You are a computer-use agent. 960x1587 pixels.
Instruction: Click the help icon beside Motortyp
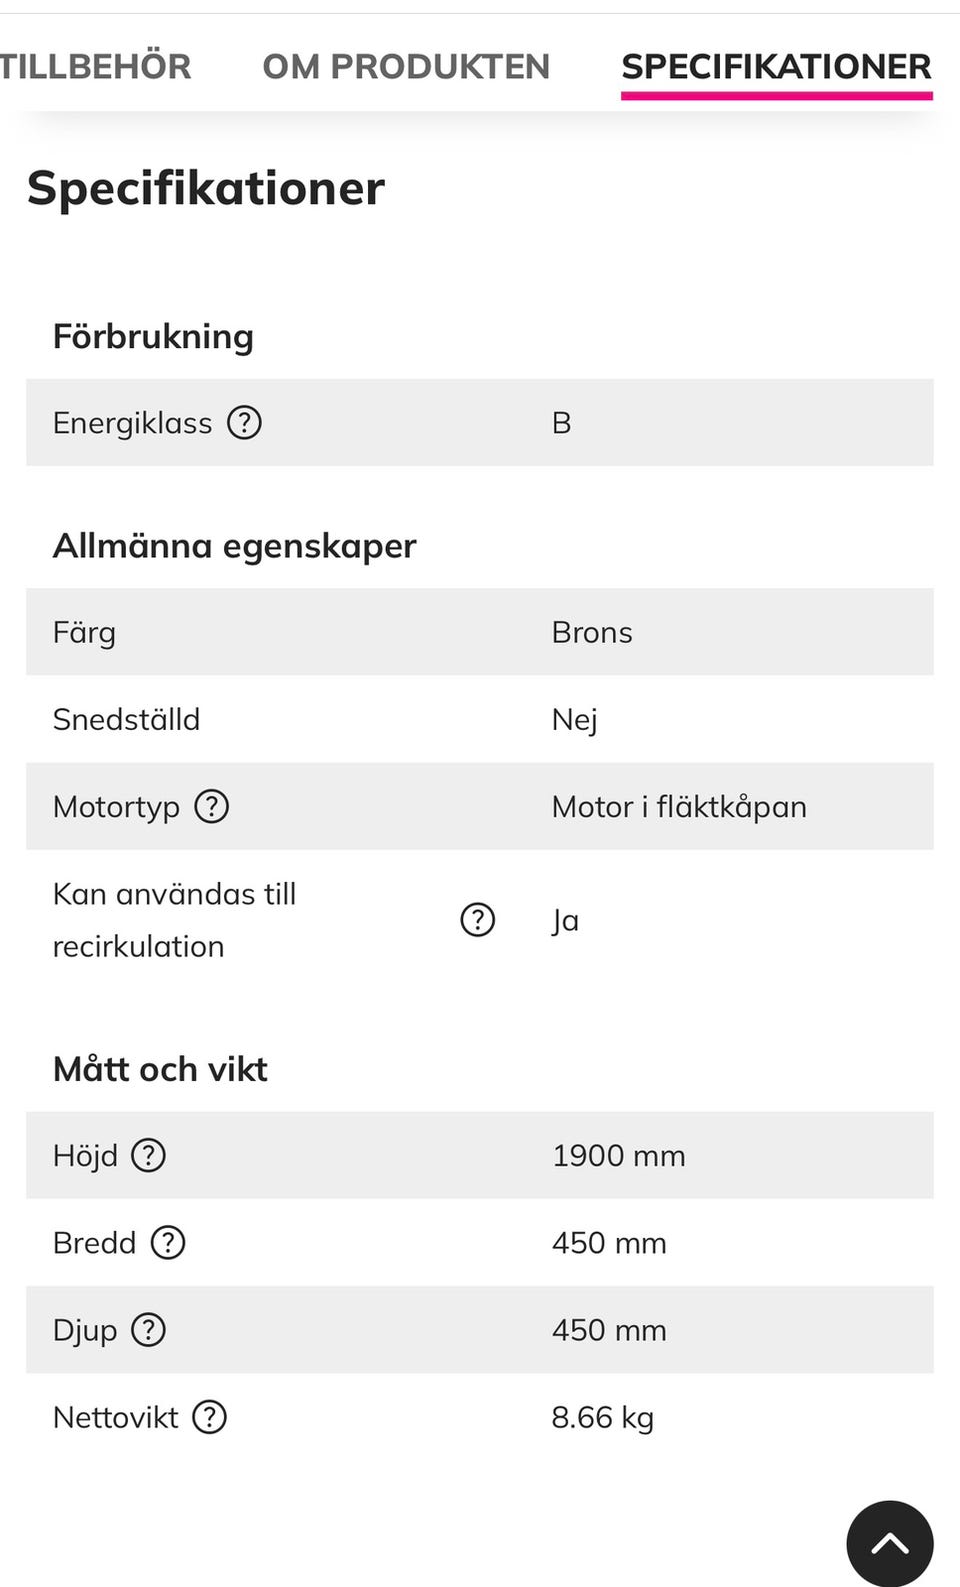[212, 806]
